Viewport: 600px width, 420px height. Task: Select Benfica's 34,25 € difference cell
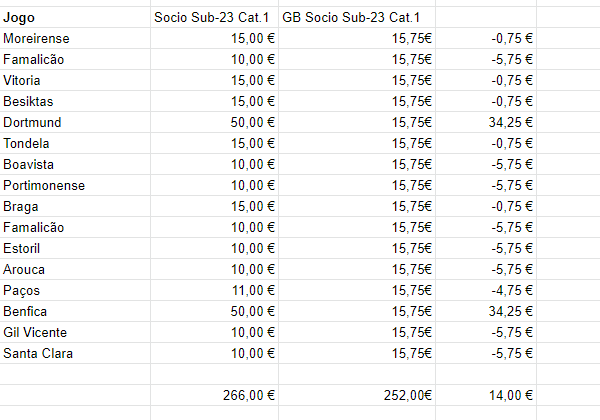(486, 311)
